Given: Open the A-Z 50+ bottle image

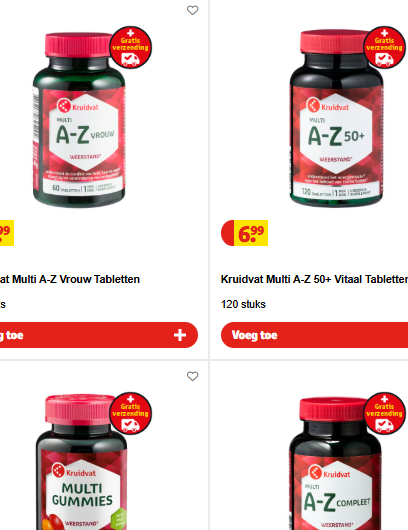Looking at the screenshot, I should [336, 118].
